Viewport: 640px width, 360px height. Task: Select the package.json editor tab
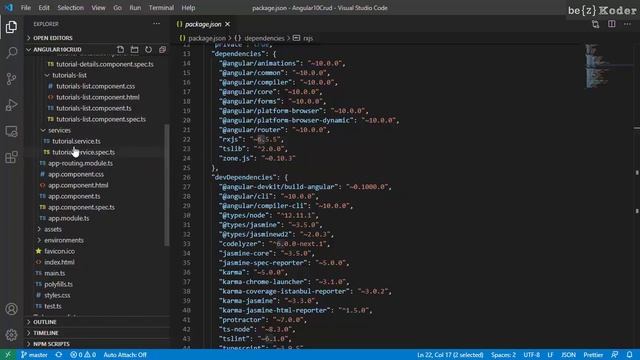point(202,24)
